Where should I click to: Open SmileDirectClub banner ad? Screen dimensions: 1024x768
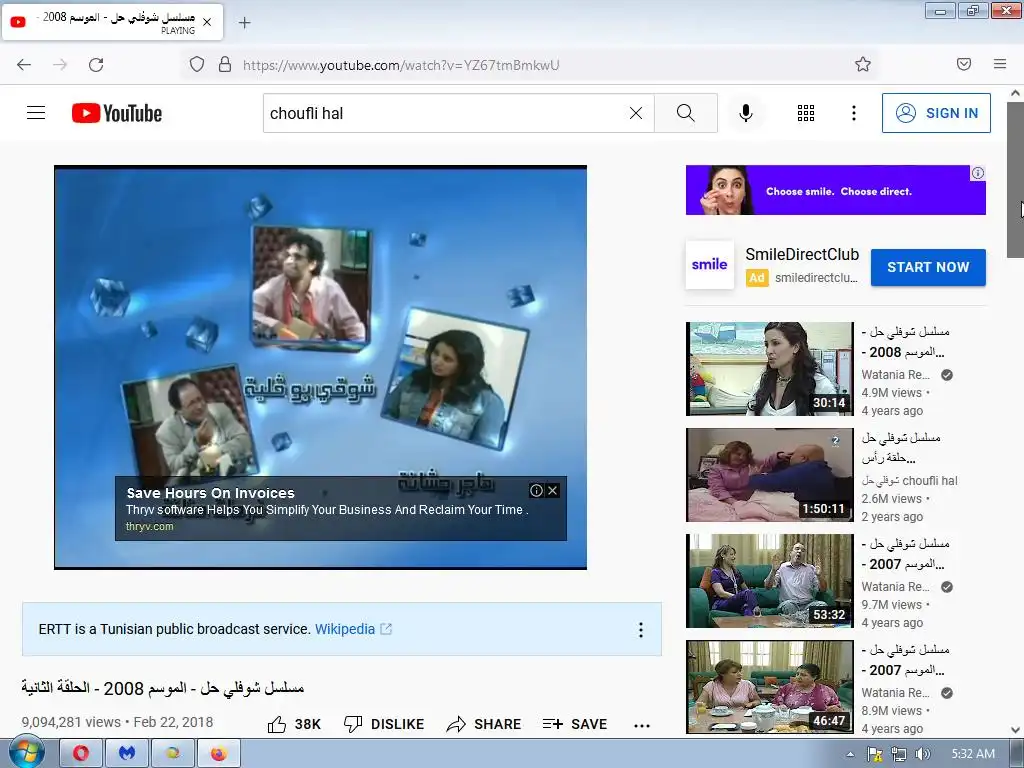[x=835, y=190]
